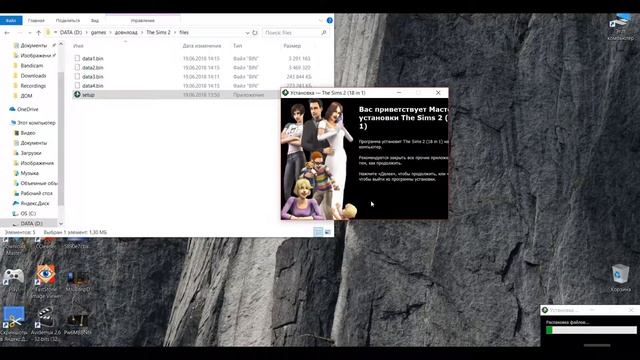Open FastStone Image Viewer desktop shortcut
This screenshot has height=360, width=640.
tap(45, 281)
